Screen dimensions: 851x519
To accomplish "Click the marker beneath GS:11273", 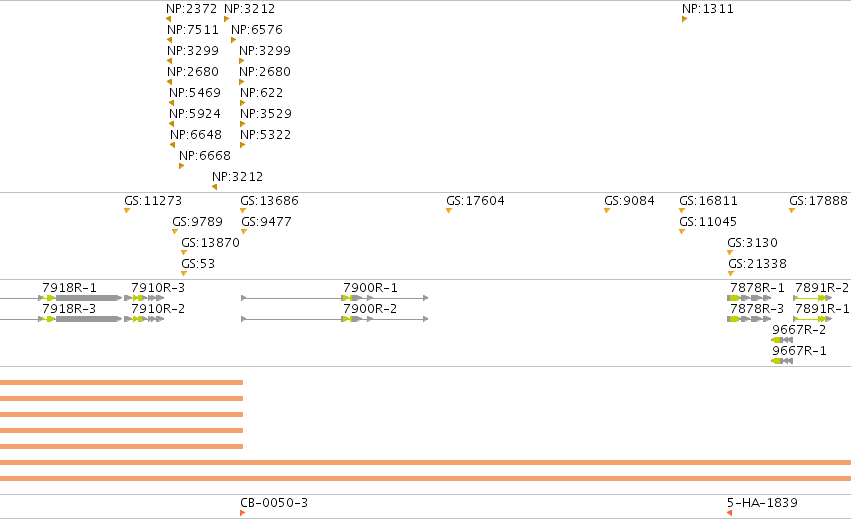I will click(x=127, y=211).
